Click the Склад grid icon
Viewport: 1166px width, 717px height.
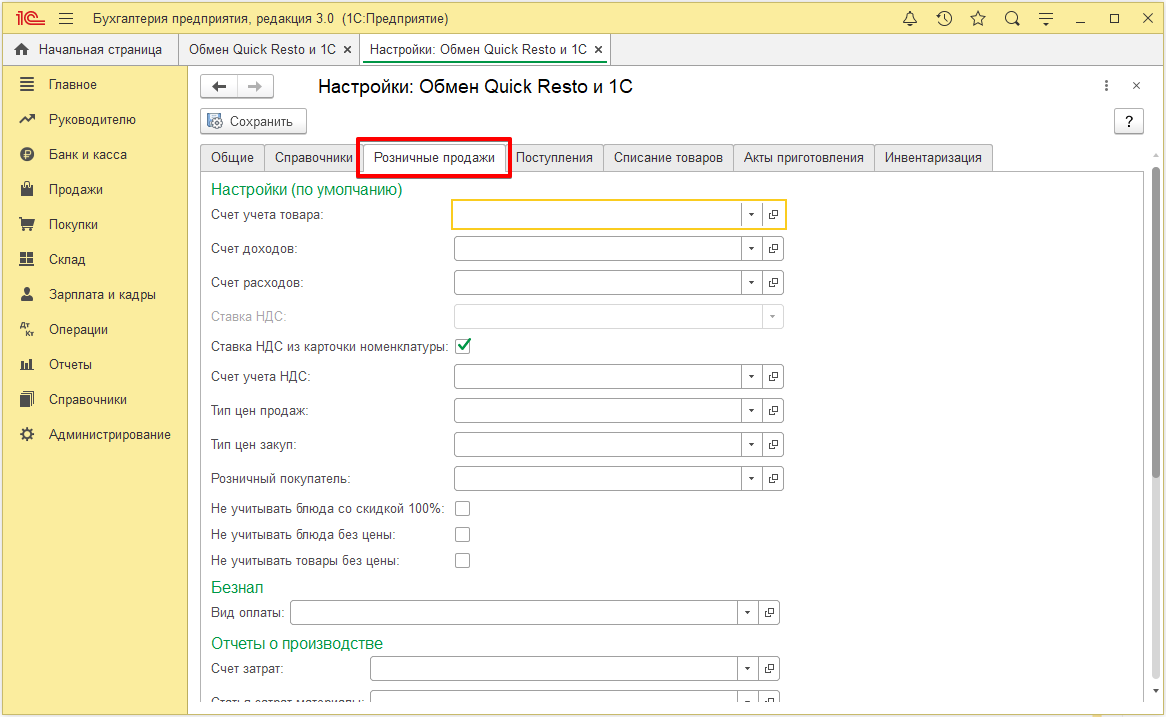pyautogui.click(x=27, y=259)
